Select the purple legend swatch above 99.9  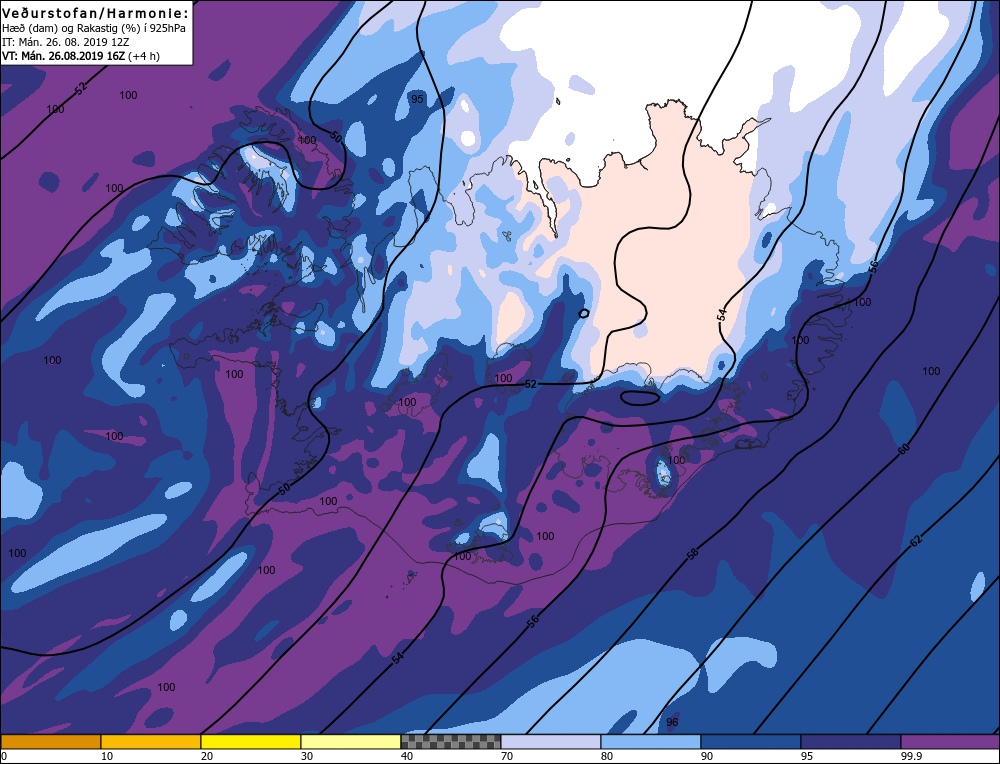[950, 742]
